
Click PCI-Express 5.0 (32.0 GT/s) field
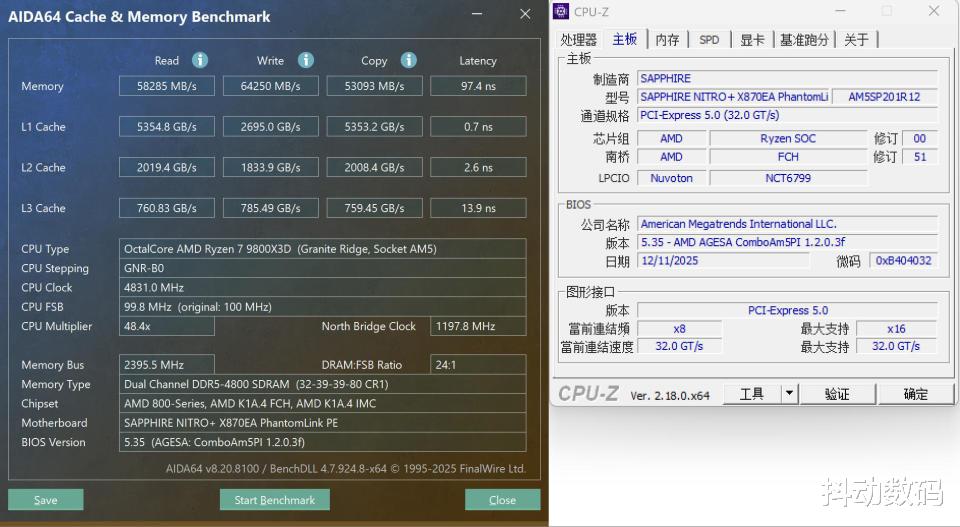(787, 115)
